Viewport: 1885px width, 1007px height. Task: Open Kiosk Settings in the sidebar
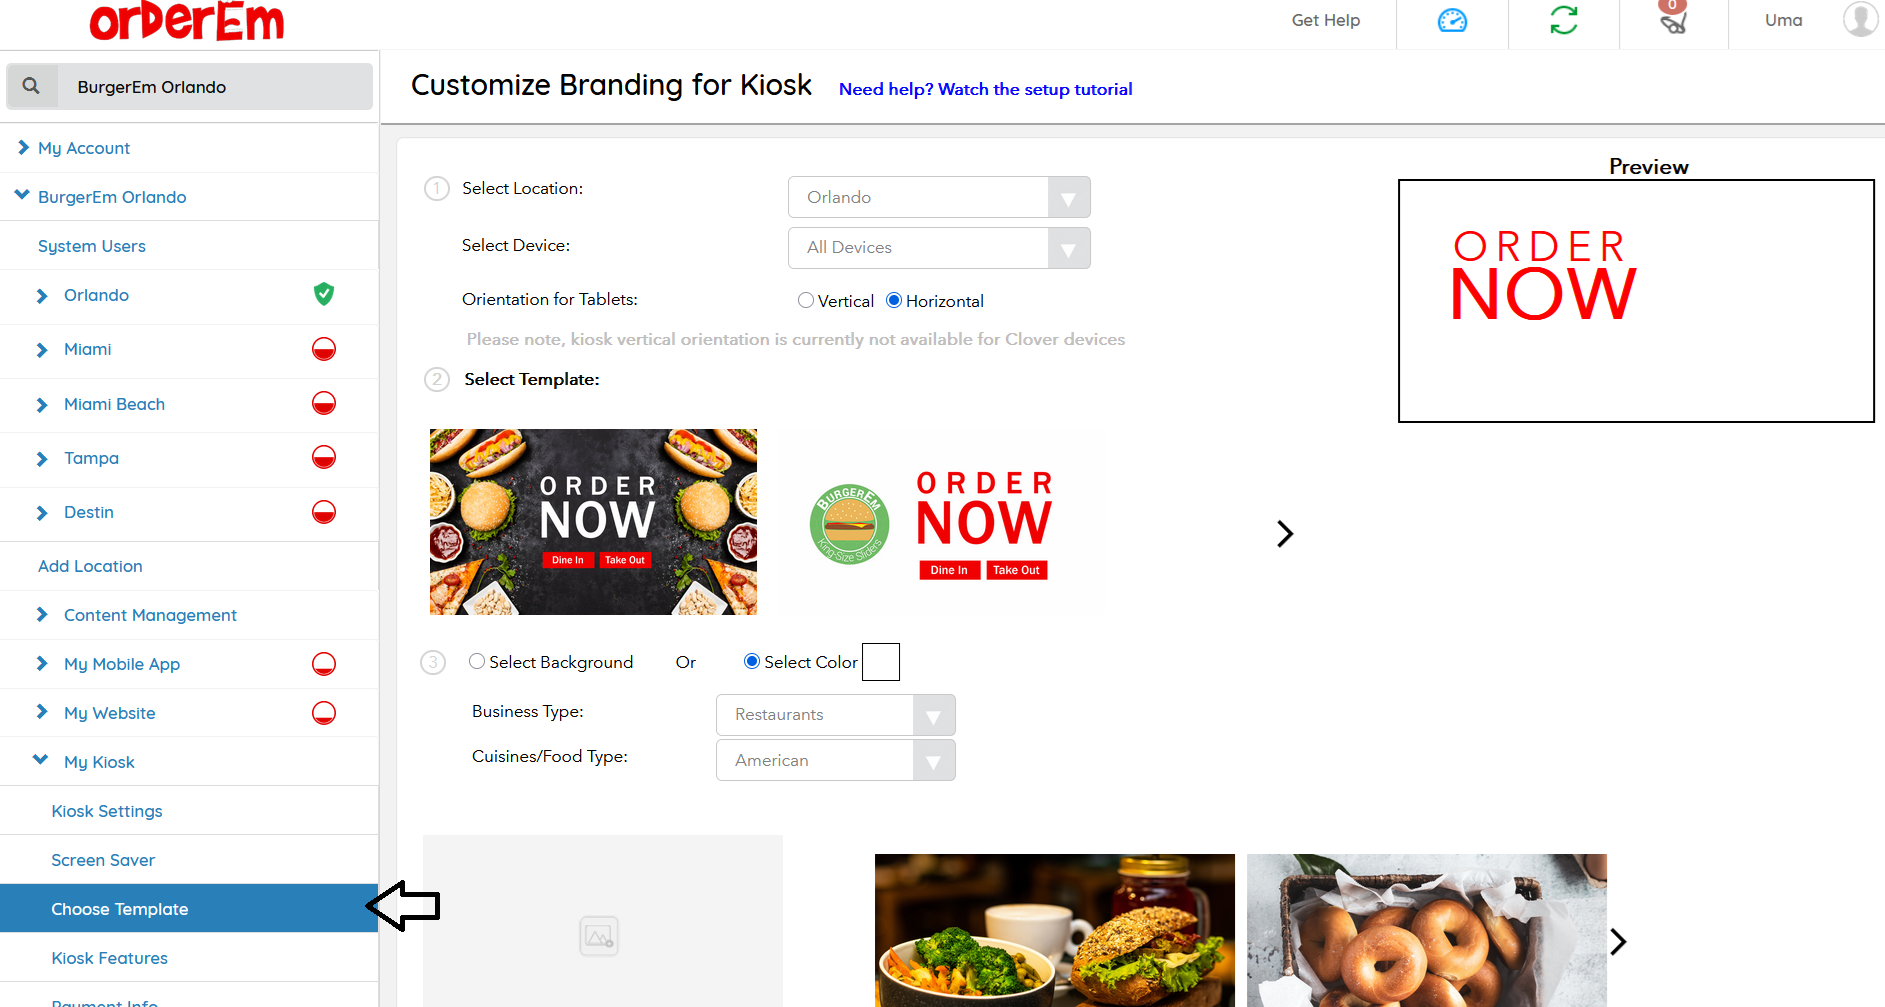pos(107,811)
